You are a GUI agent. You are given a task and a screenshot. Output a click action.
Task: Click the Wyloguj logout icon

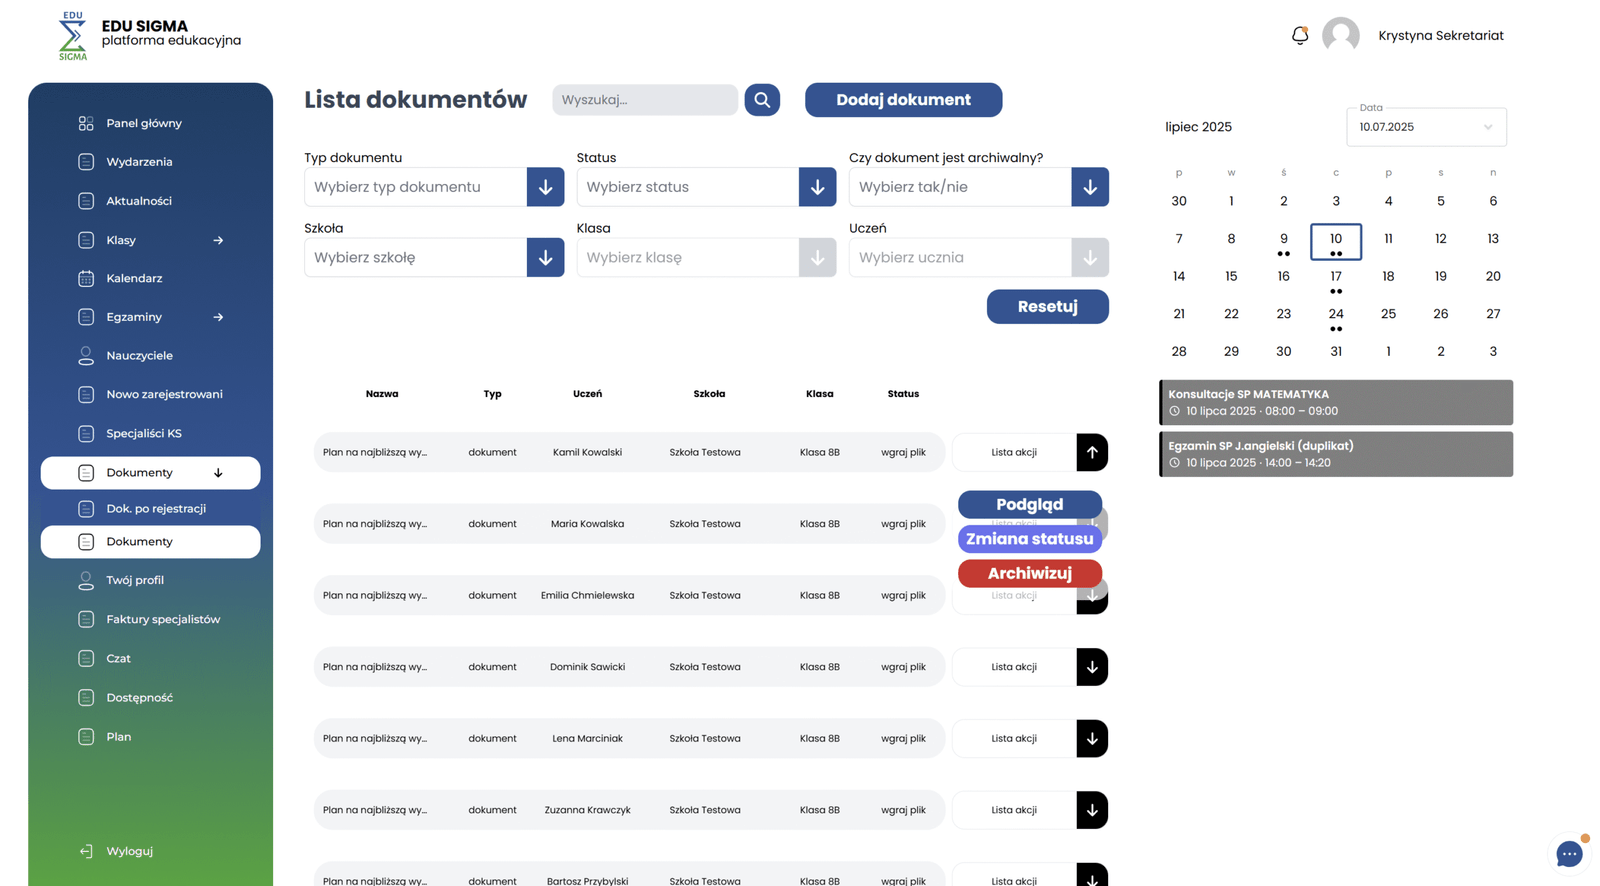pyautogui.click(x=86, y=851)
